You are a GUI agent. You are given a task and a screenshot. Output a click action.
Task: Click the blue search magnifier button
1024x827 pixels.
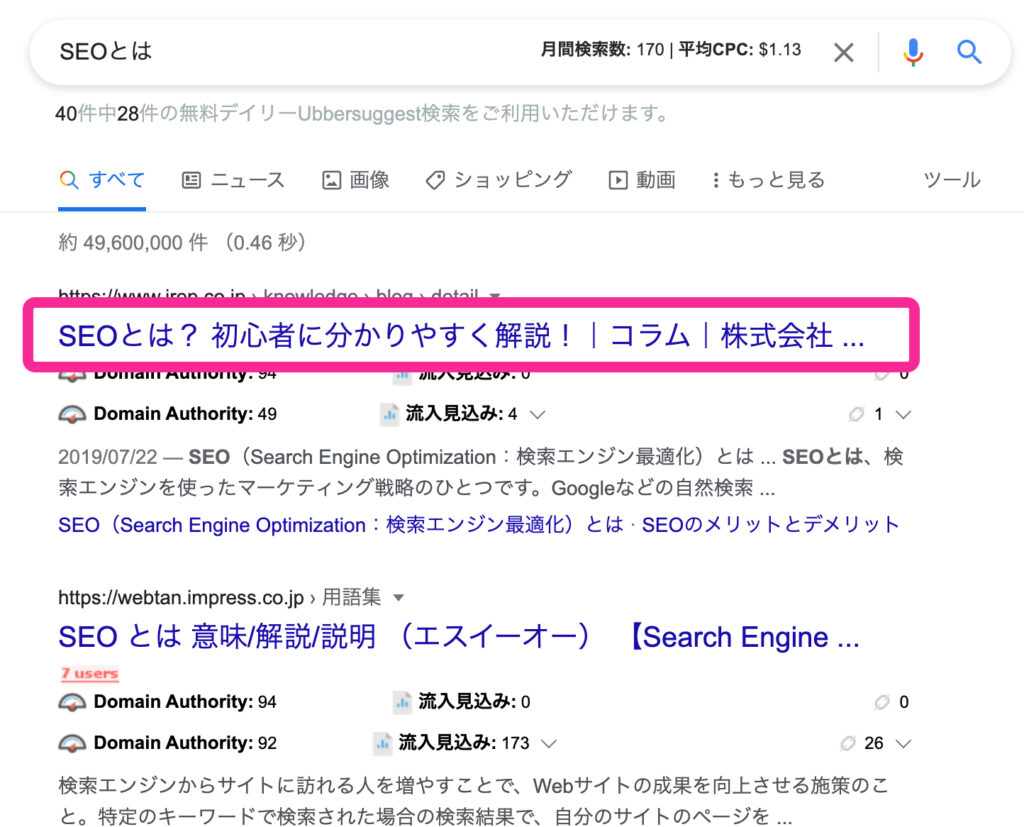point(969,52)
